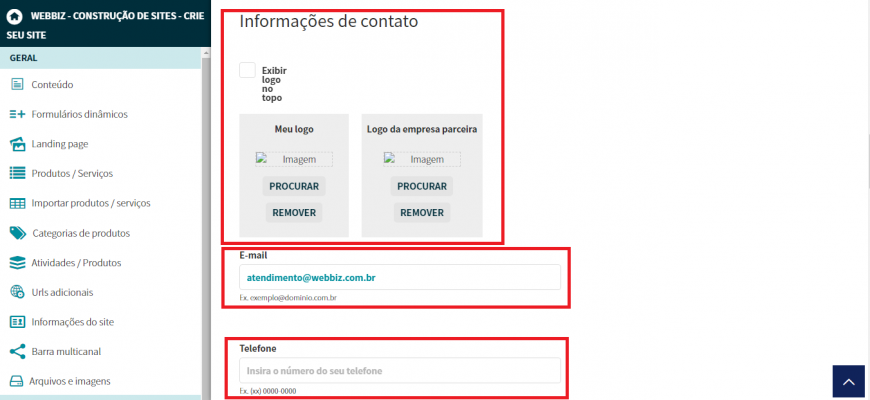Click REMOVER under Logo da empresa parceira
Screen dimensions: 870x400
(x=422, y=212)
